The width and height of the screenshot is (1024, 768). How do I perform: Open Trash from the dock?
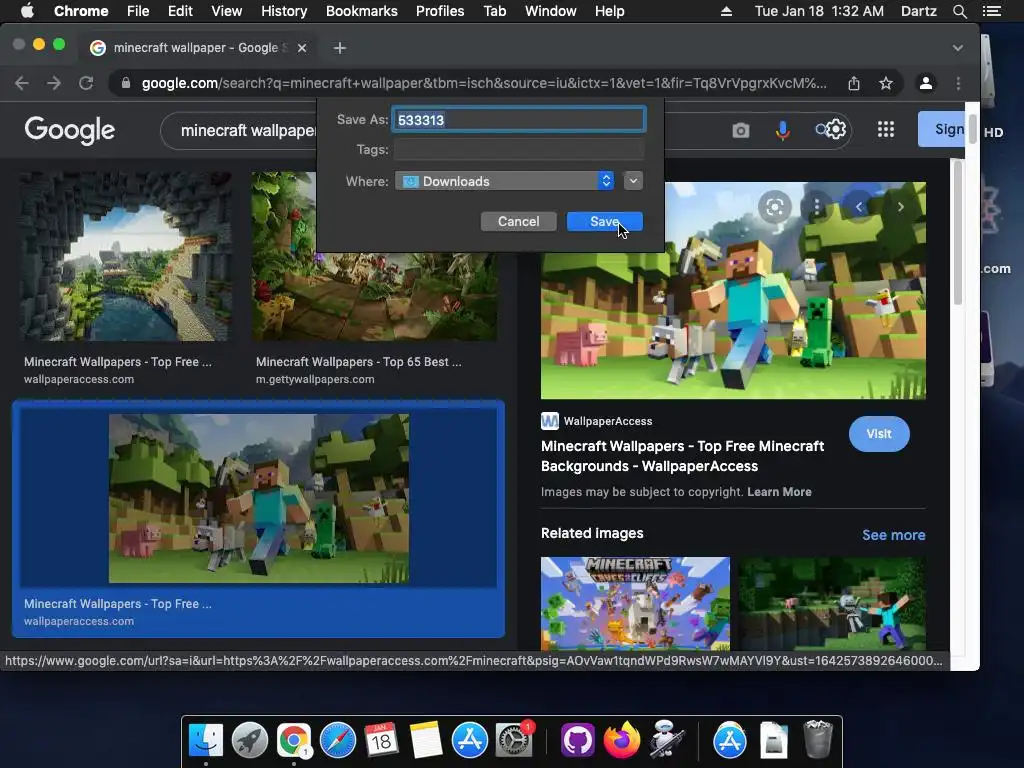point(817,739)
